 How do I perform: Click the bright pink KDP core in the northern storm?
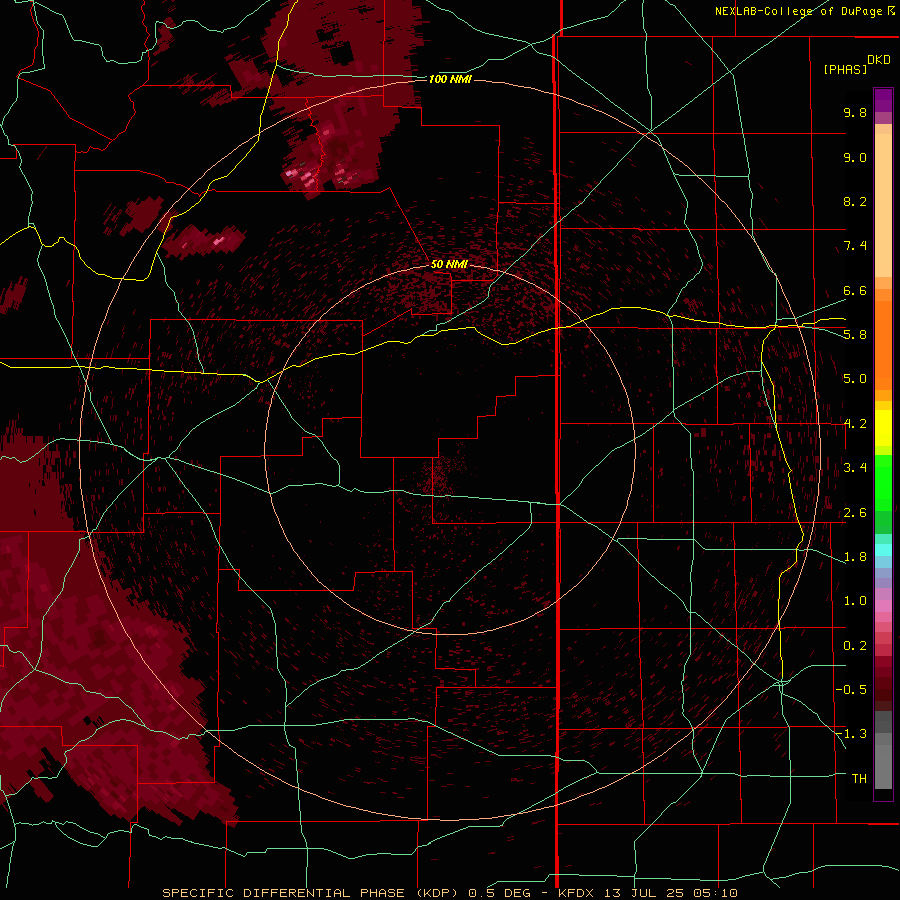[x=302, y=174]
